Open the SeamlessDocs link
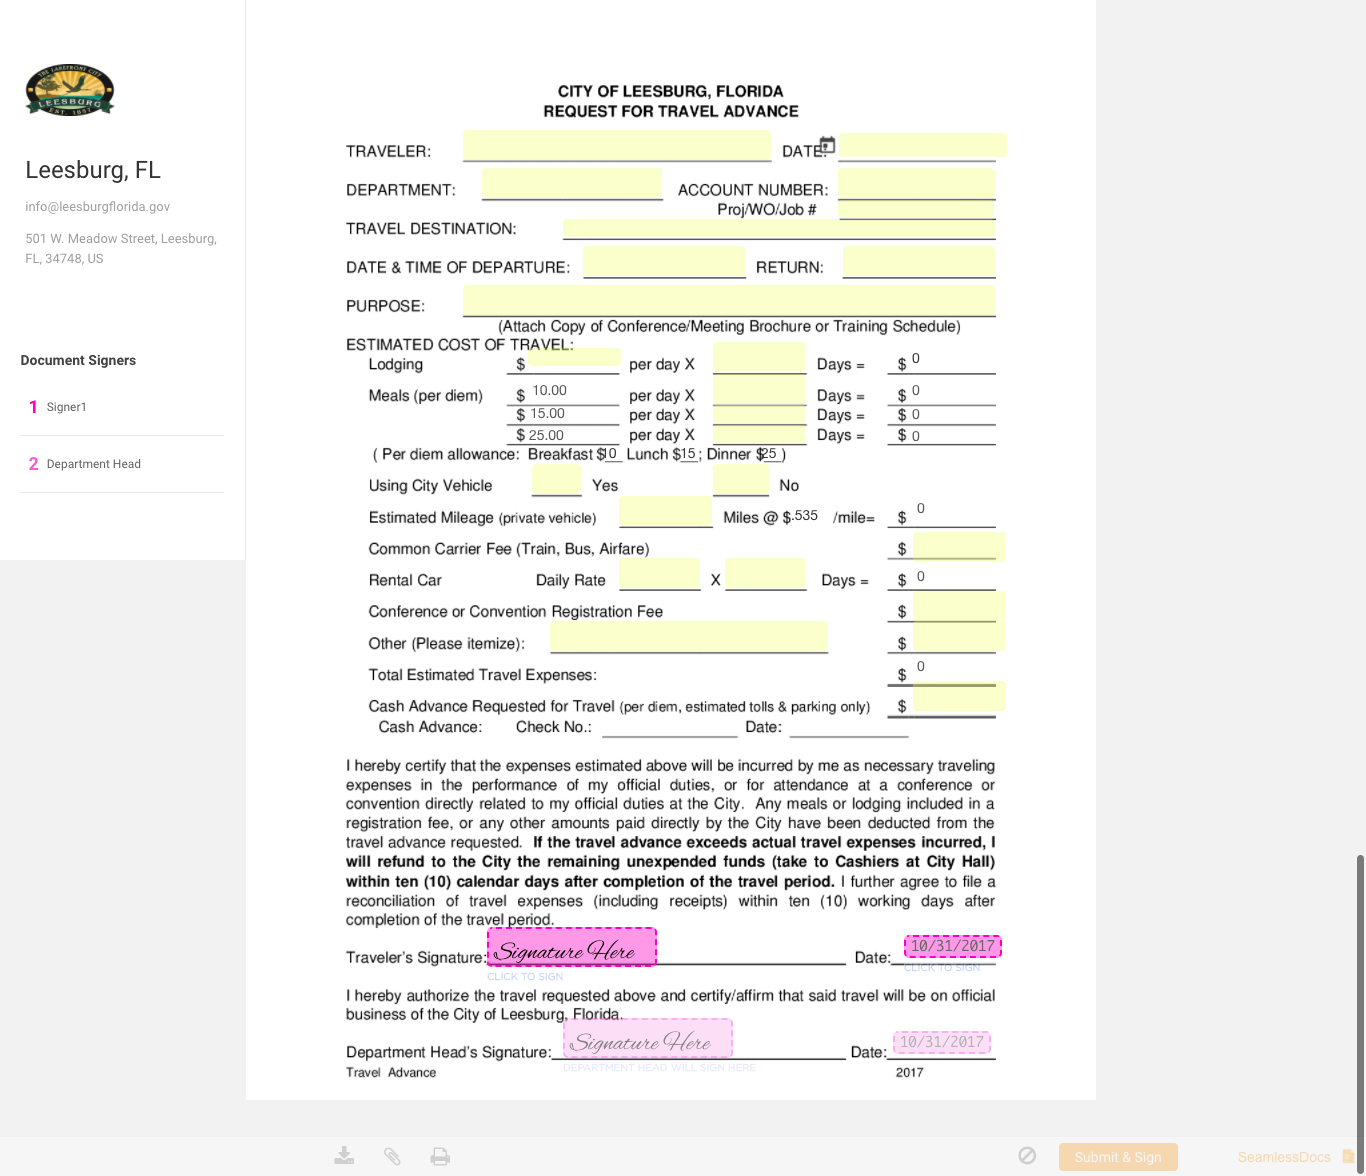Image resolution: width=1366 pixels, height=1176 pixels. click(1283, 1157)
